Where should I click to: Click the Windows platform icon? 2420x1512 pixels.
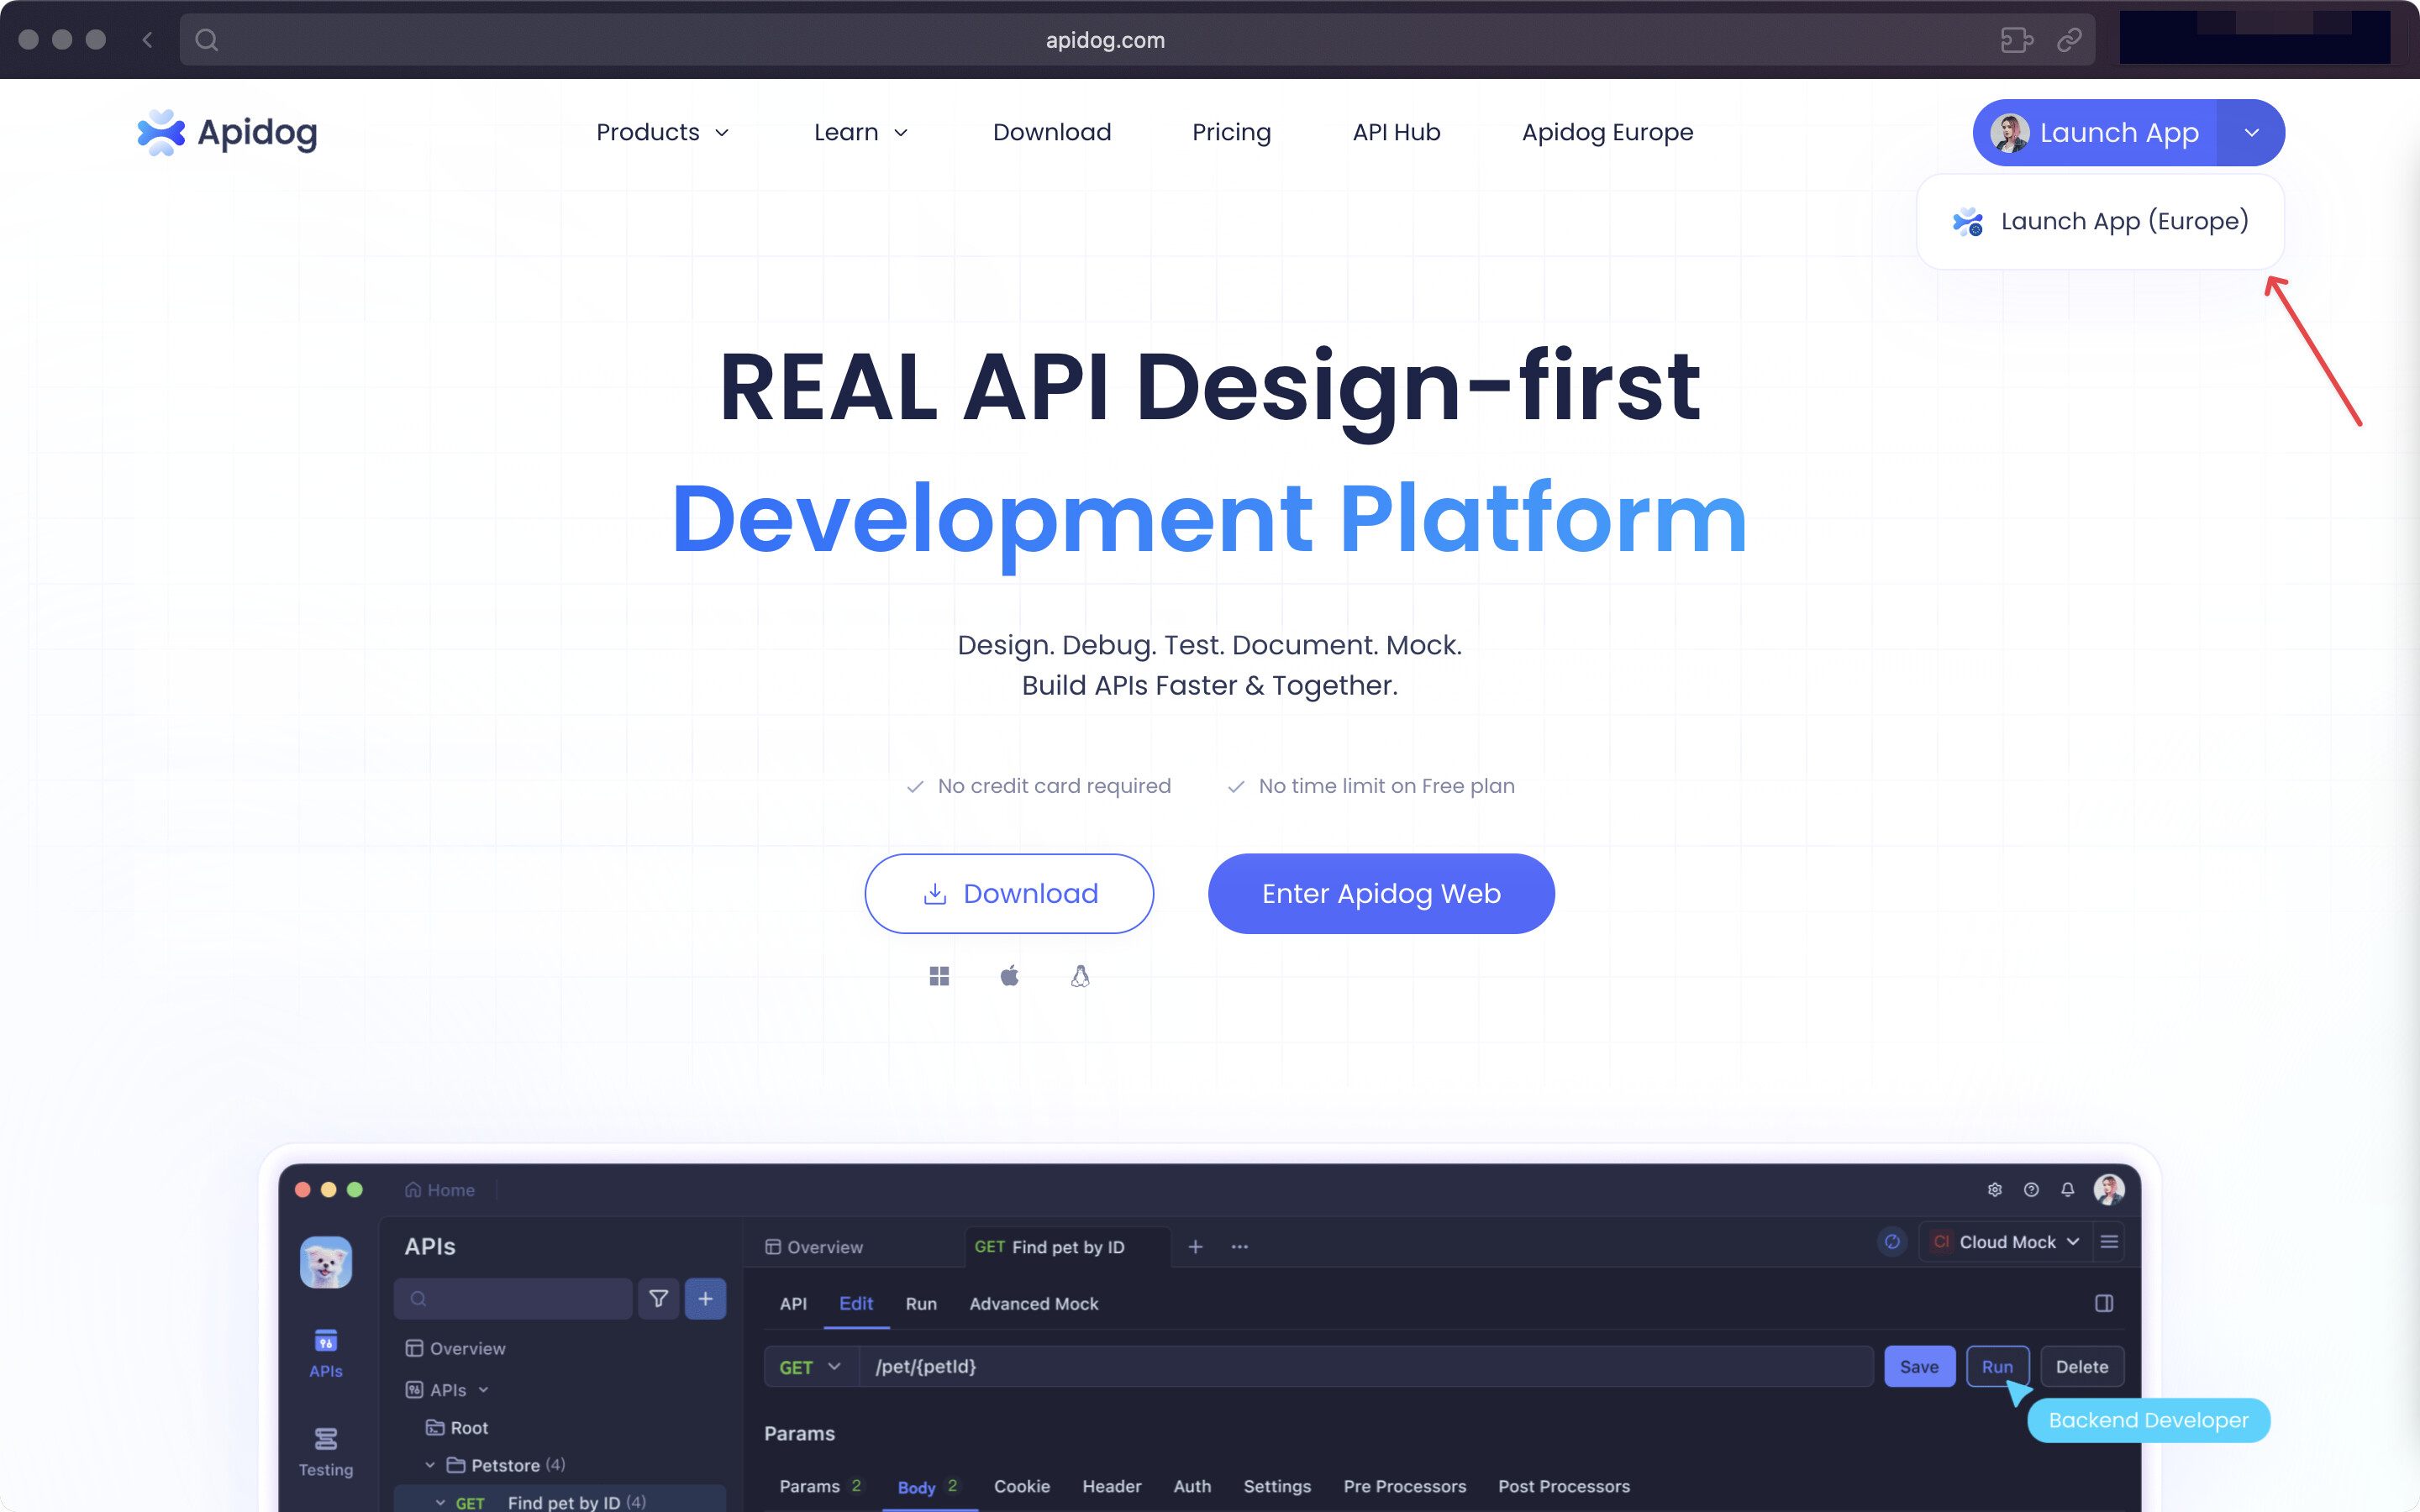pyautogui.click(x=938, y=976)
